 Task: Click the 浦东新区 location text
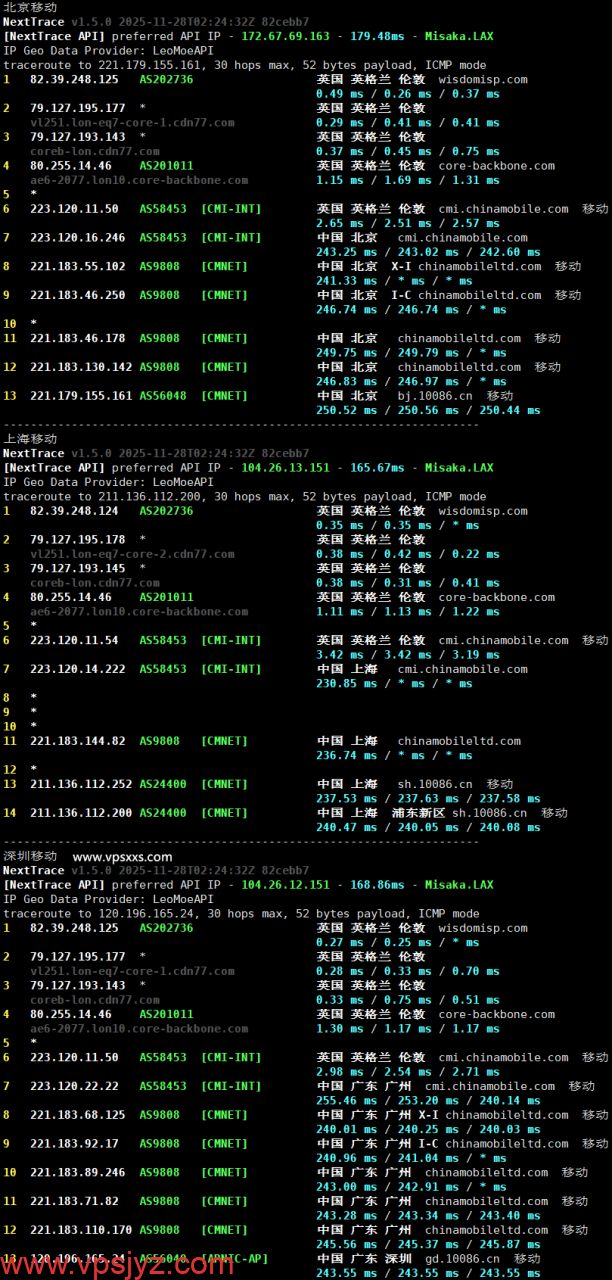point(418,814)
